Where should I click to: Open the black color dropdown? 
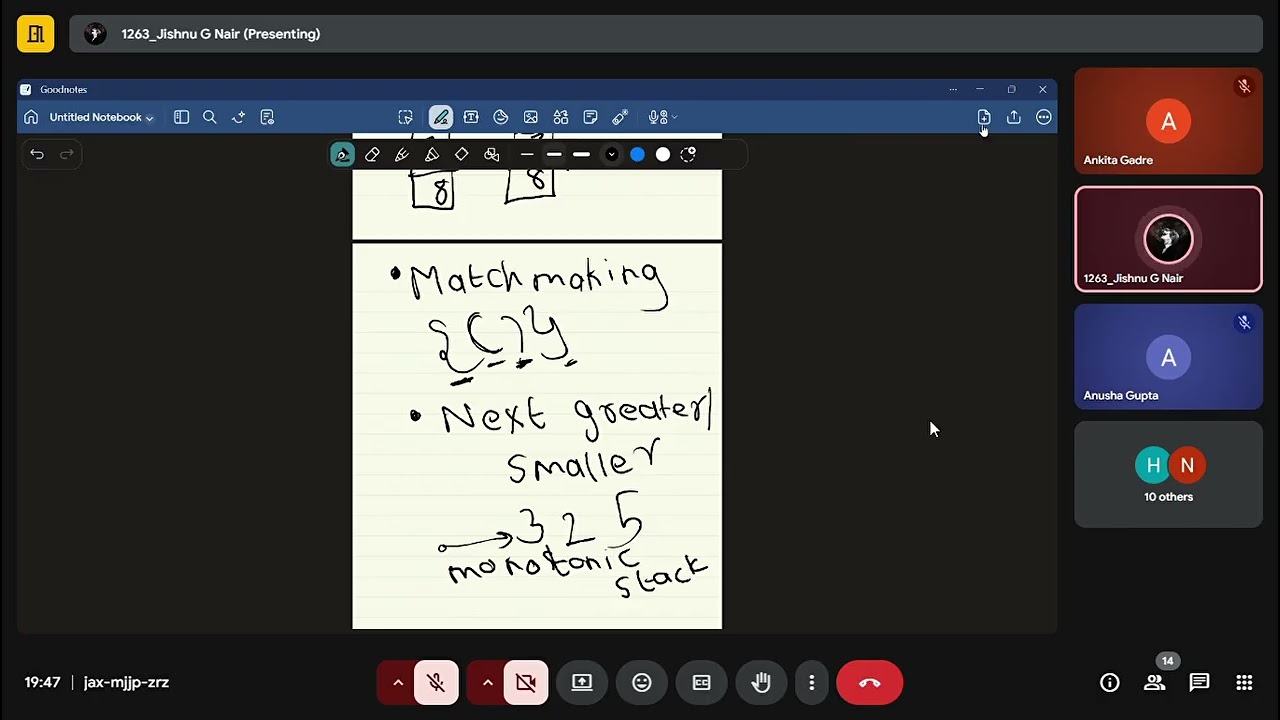(611, 154)
